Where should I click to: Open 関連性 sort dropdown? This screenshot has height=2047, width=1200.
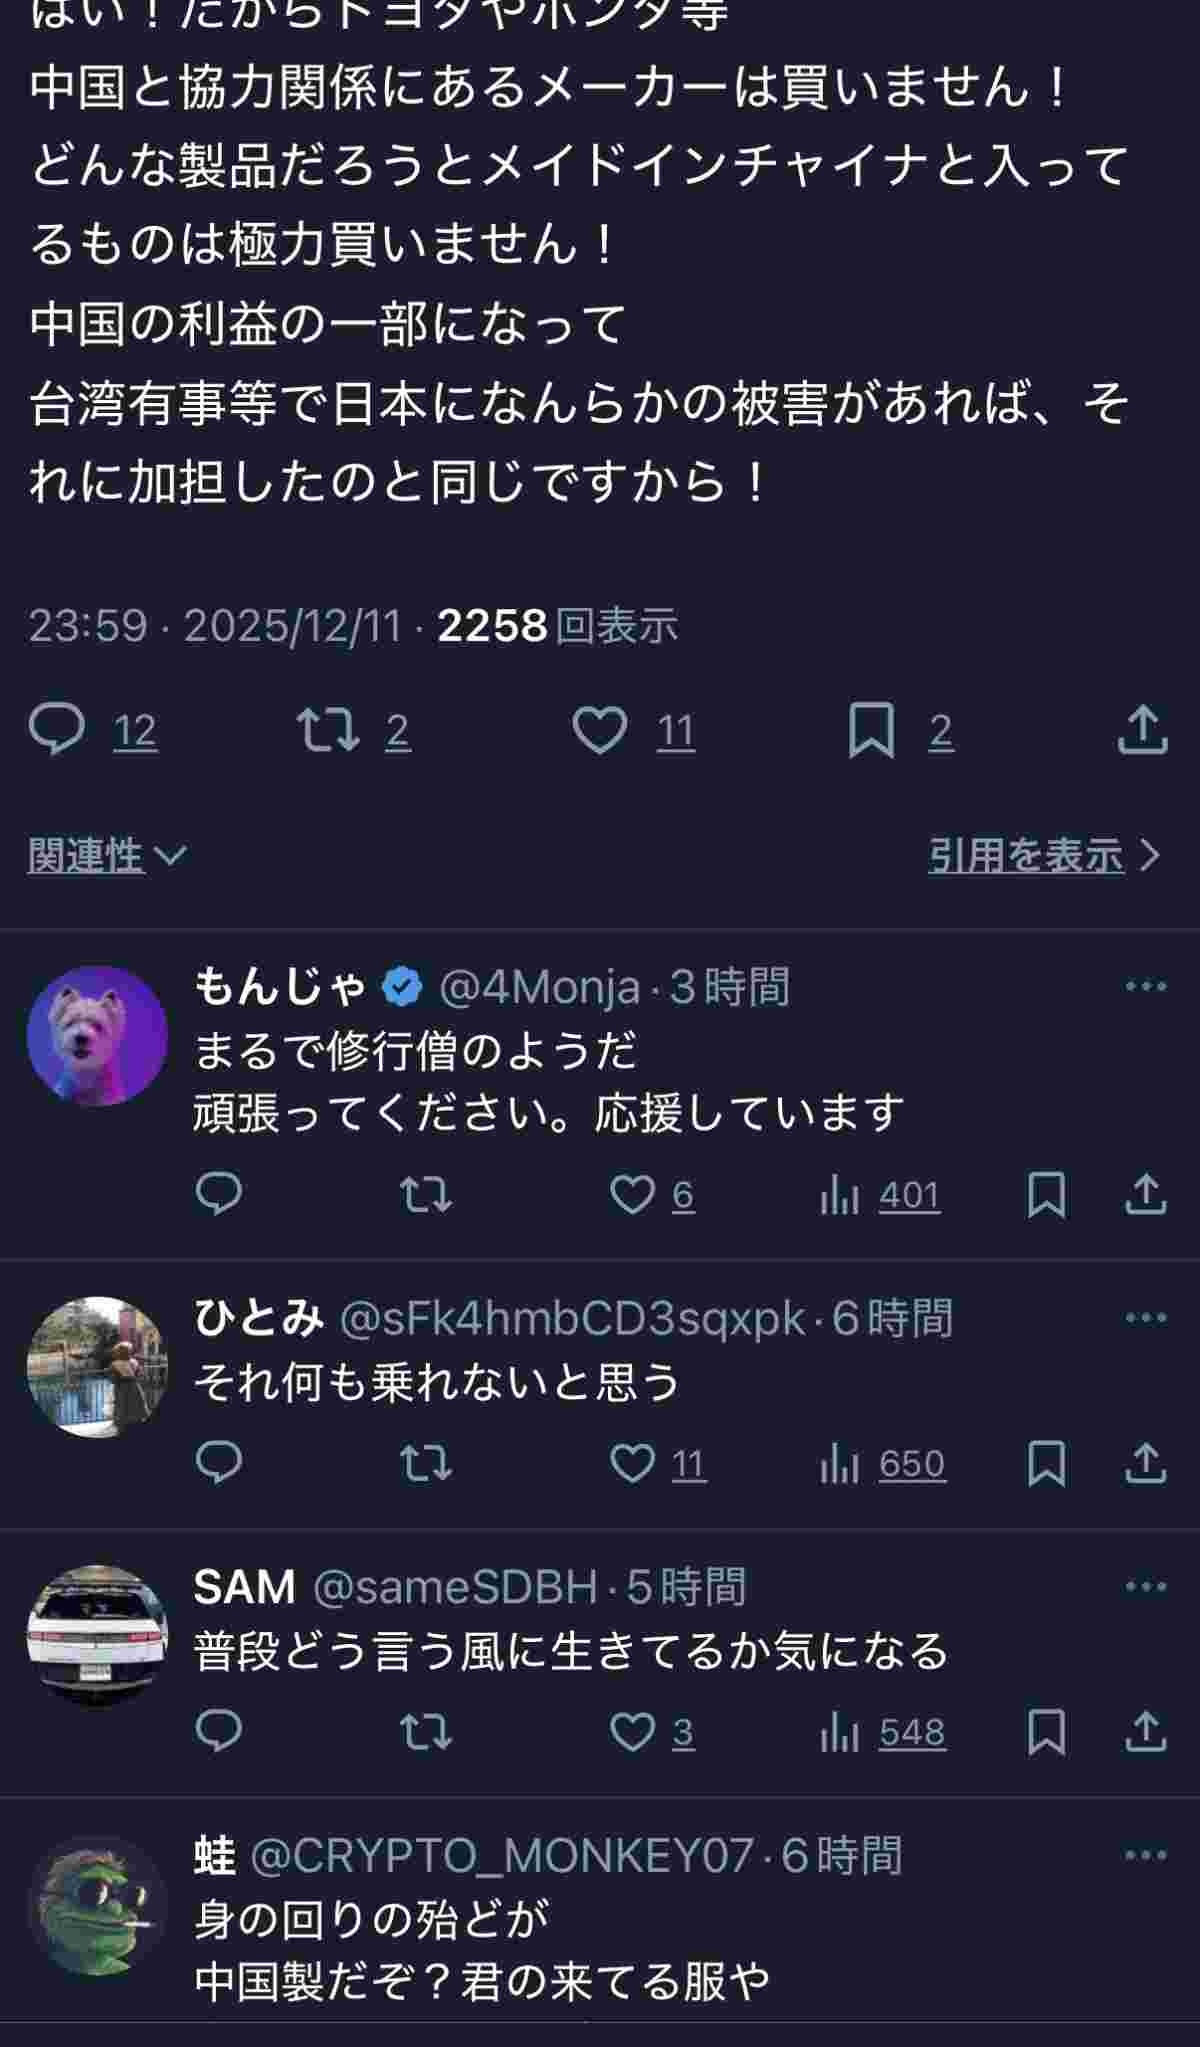[106, 855]
